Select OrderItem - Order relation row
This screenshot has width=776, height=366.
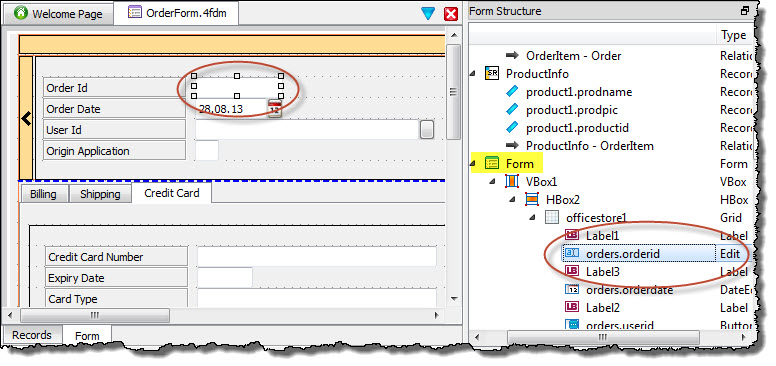click(573, 56)
